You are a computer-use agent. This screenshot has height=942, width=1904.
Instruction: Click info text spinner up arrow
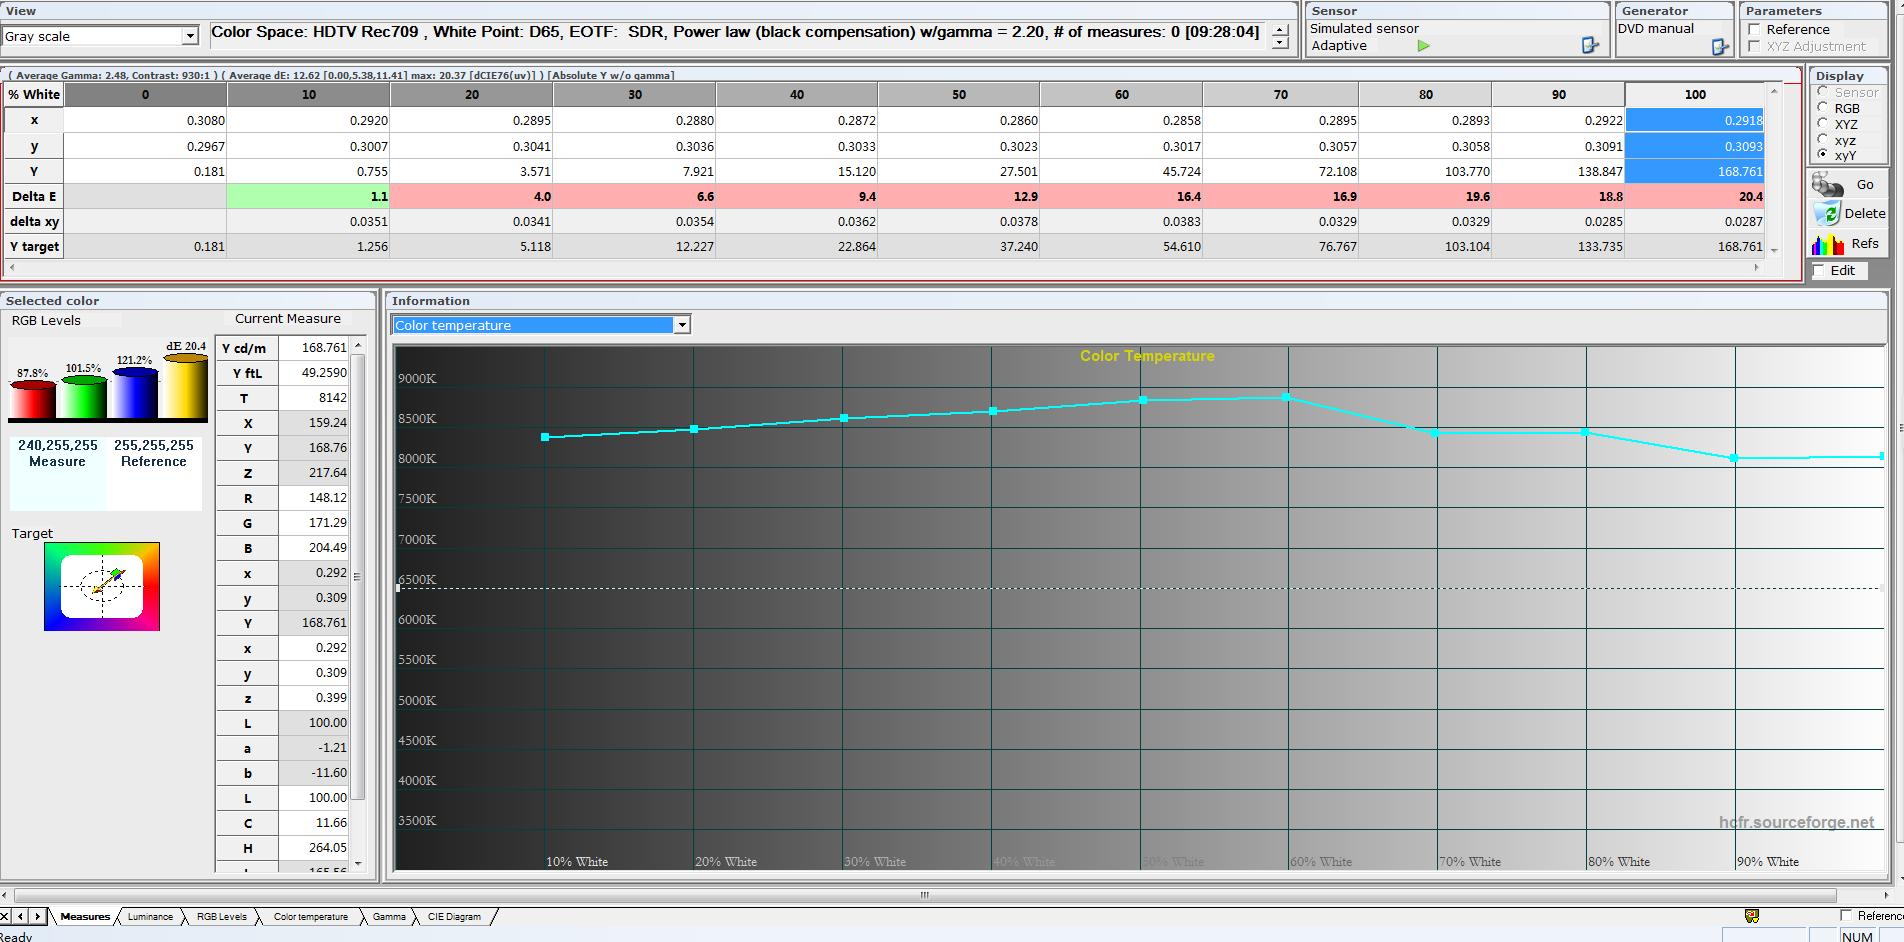1280,29
